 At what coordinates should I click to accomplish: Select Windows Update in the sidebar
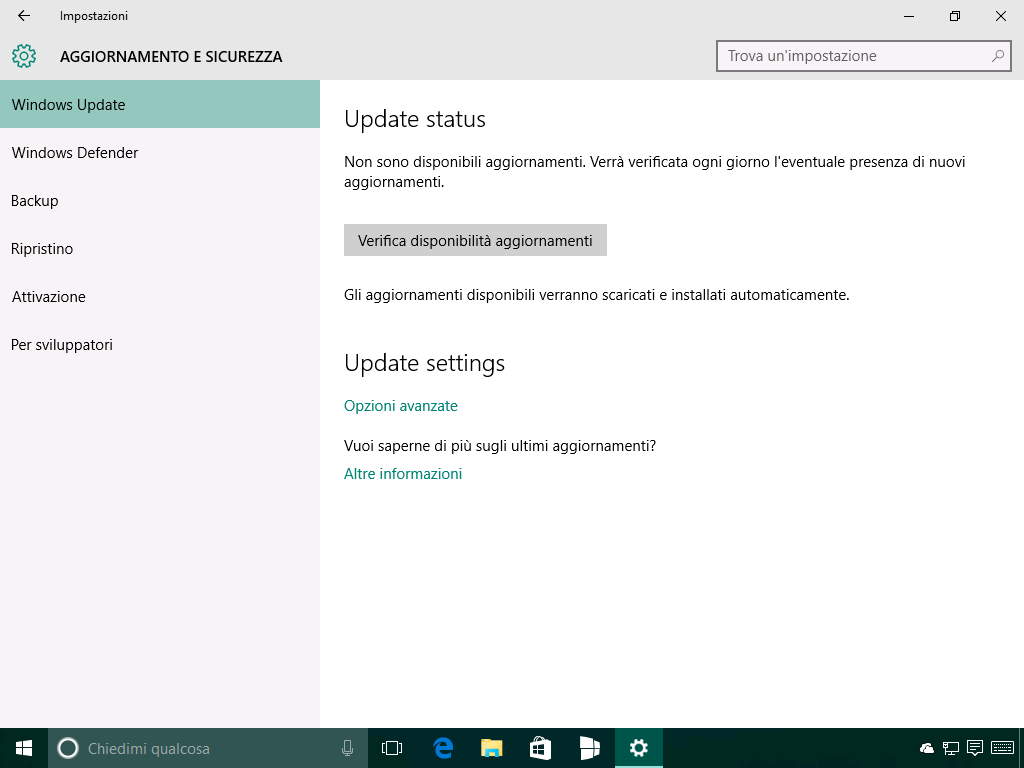point(160,104)
